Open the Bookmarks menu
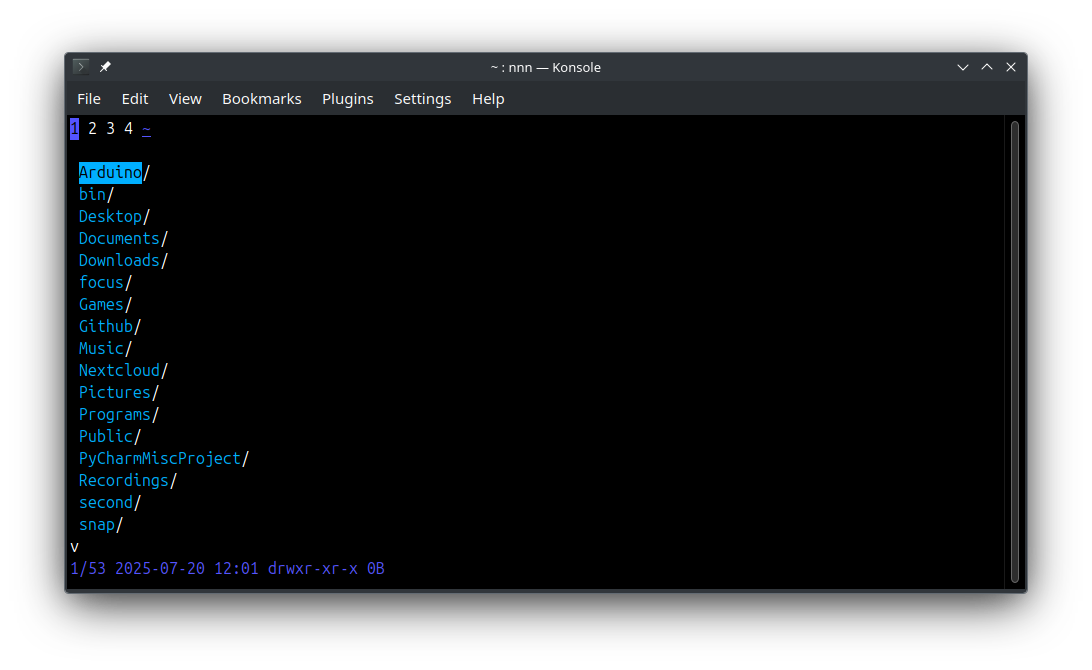1092x670 pixels. [x=262, y=99]
